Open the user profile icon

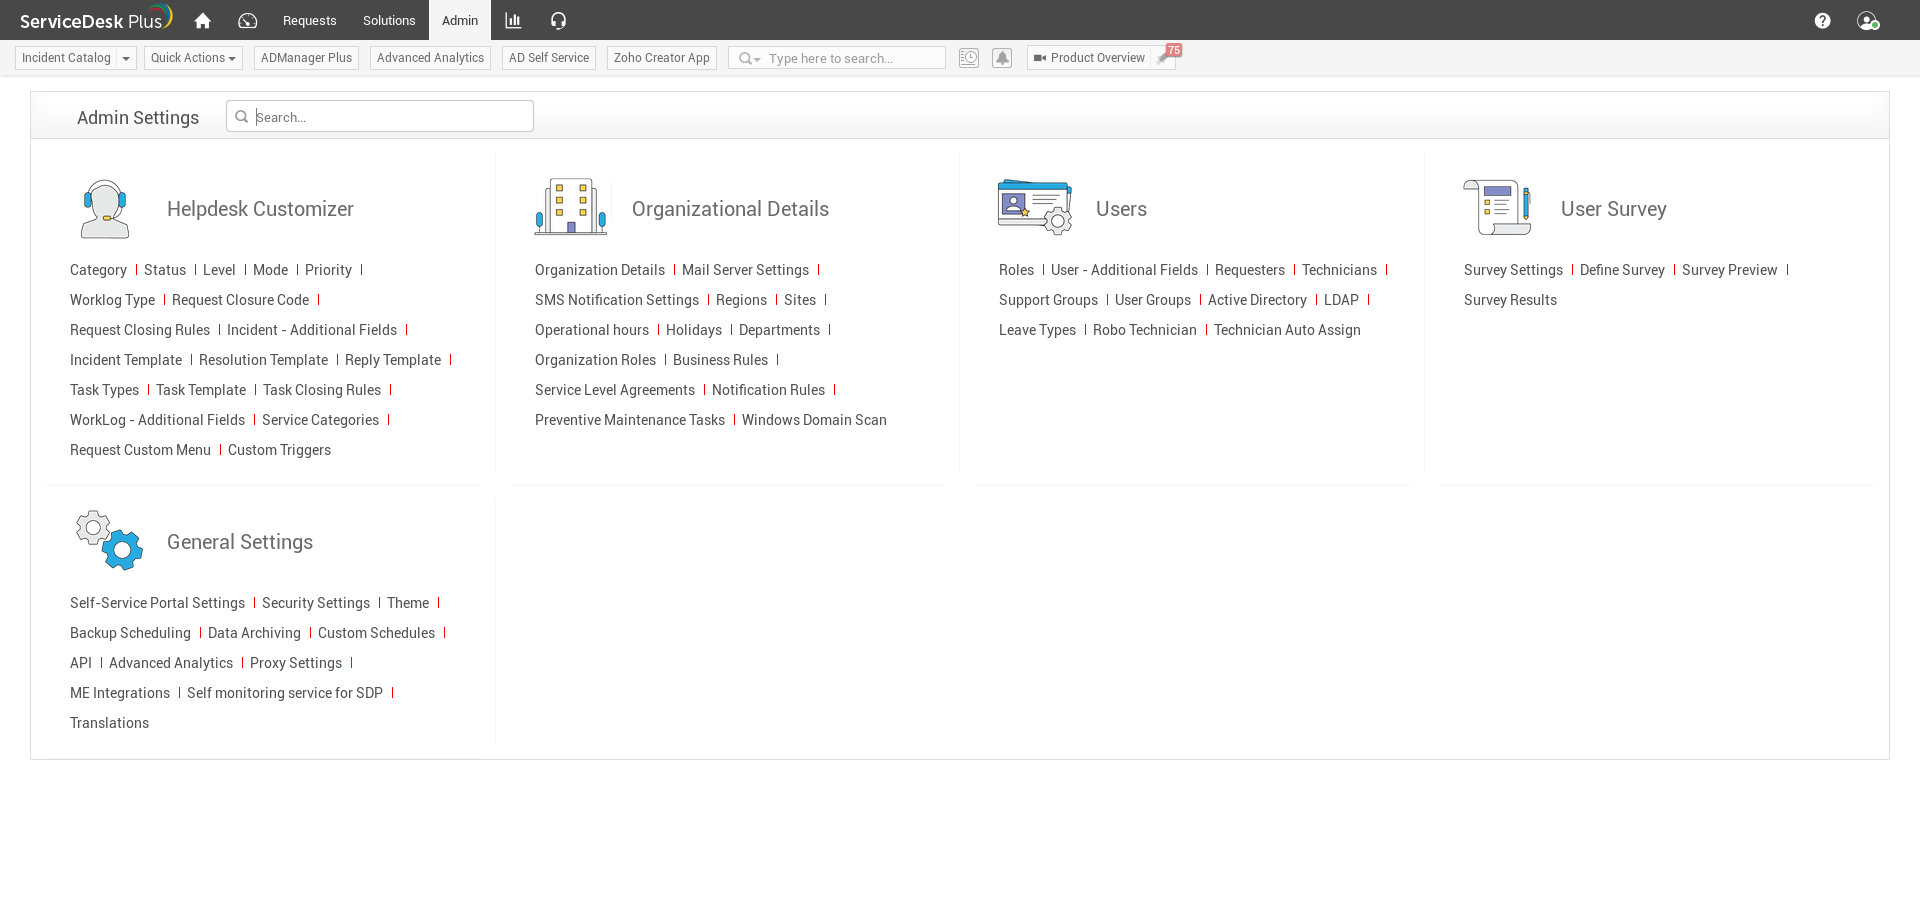click(1867, 20)
